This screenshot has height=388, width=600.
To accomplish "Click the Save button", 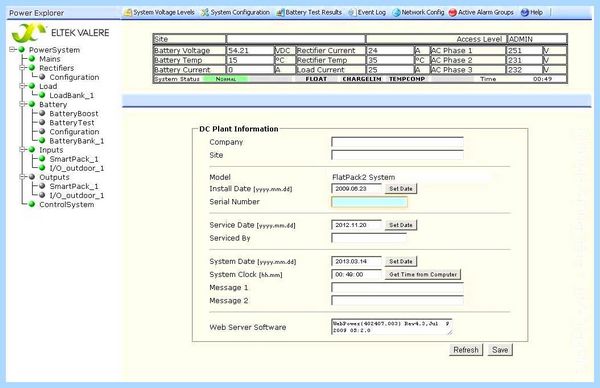I will pos(500,350).
